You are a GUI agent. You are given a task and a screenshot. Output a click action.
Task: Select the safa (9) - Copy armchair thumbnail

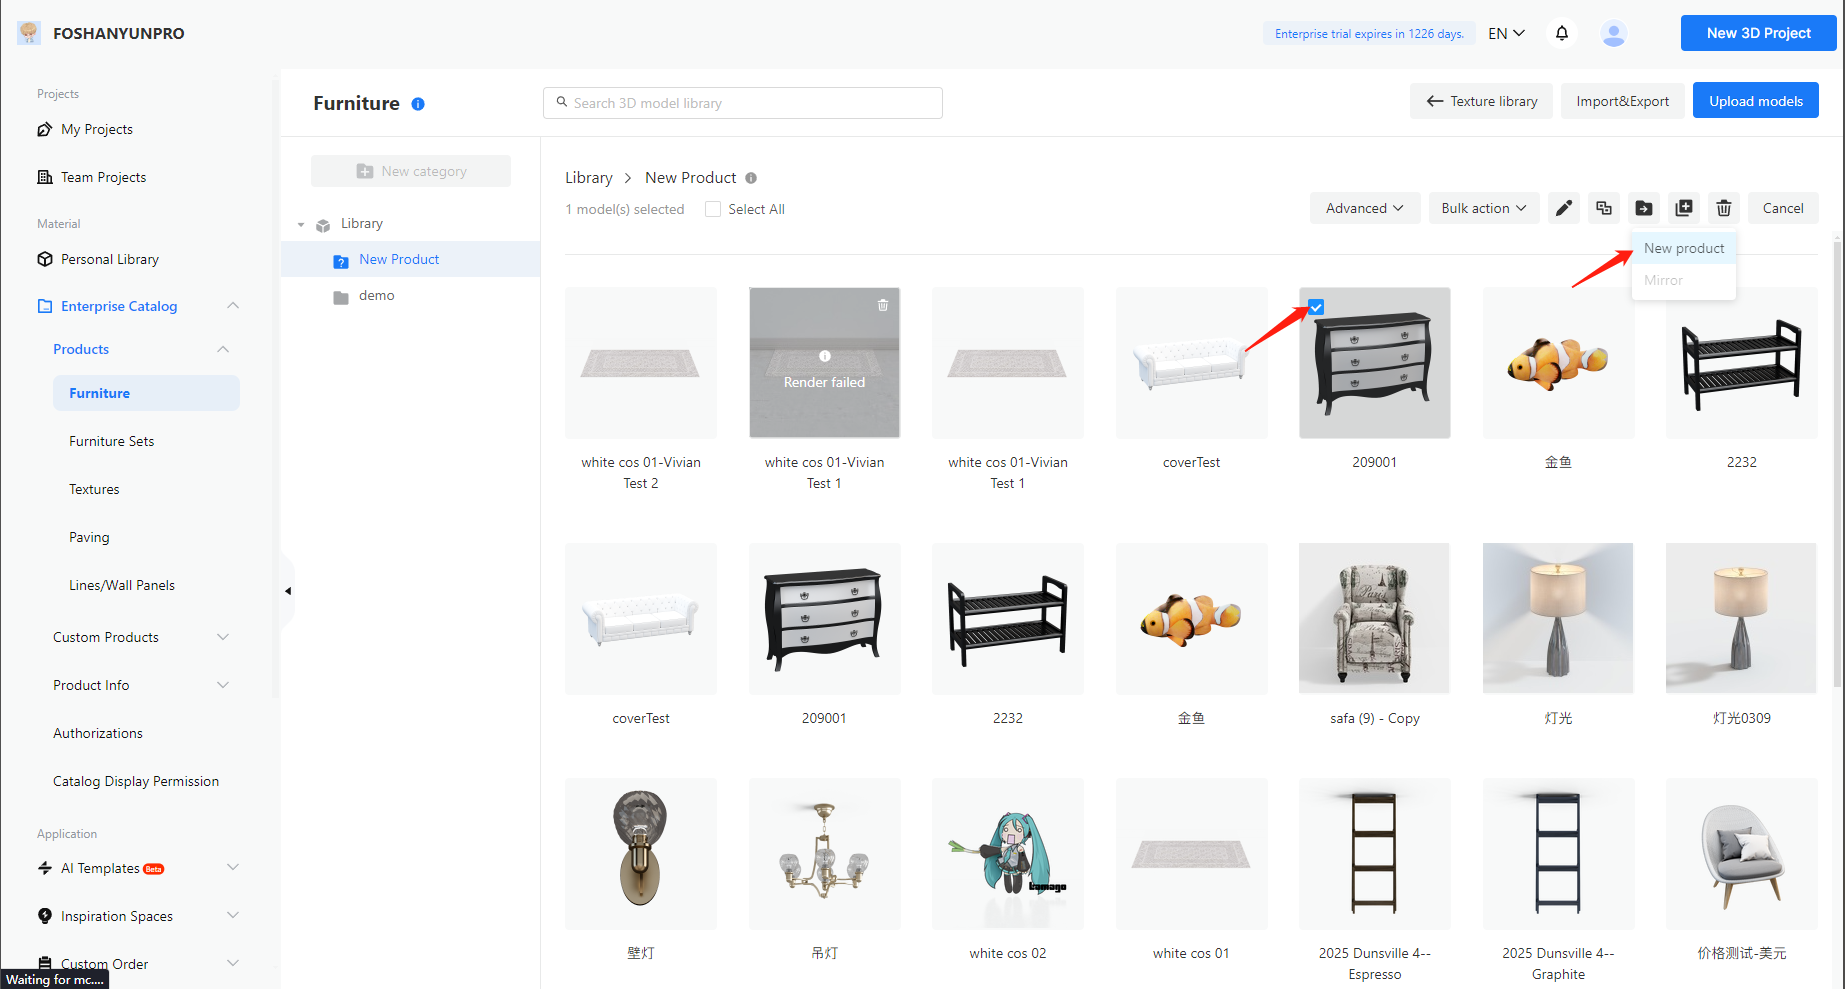pos(1374,618)
